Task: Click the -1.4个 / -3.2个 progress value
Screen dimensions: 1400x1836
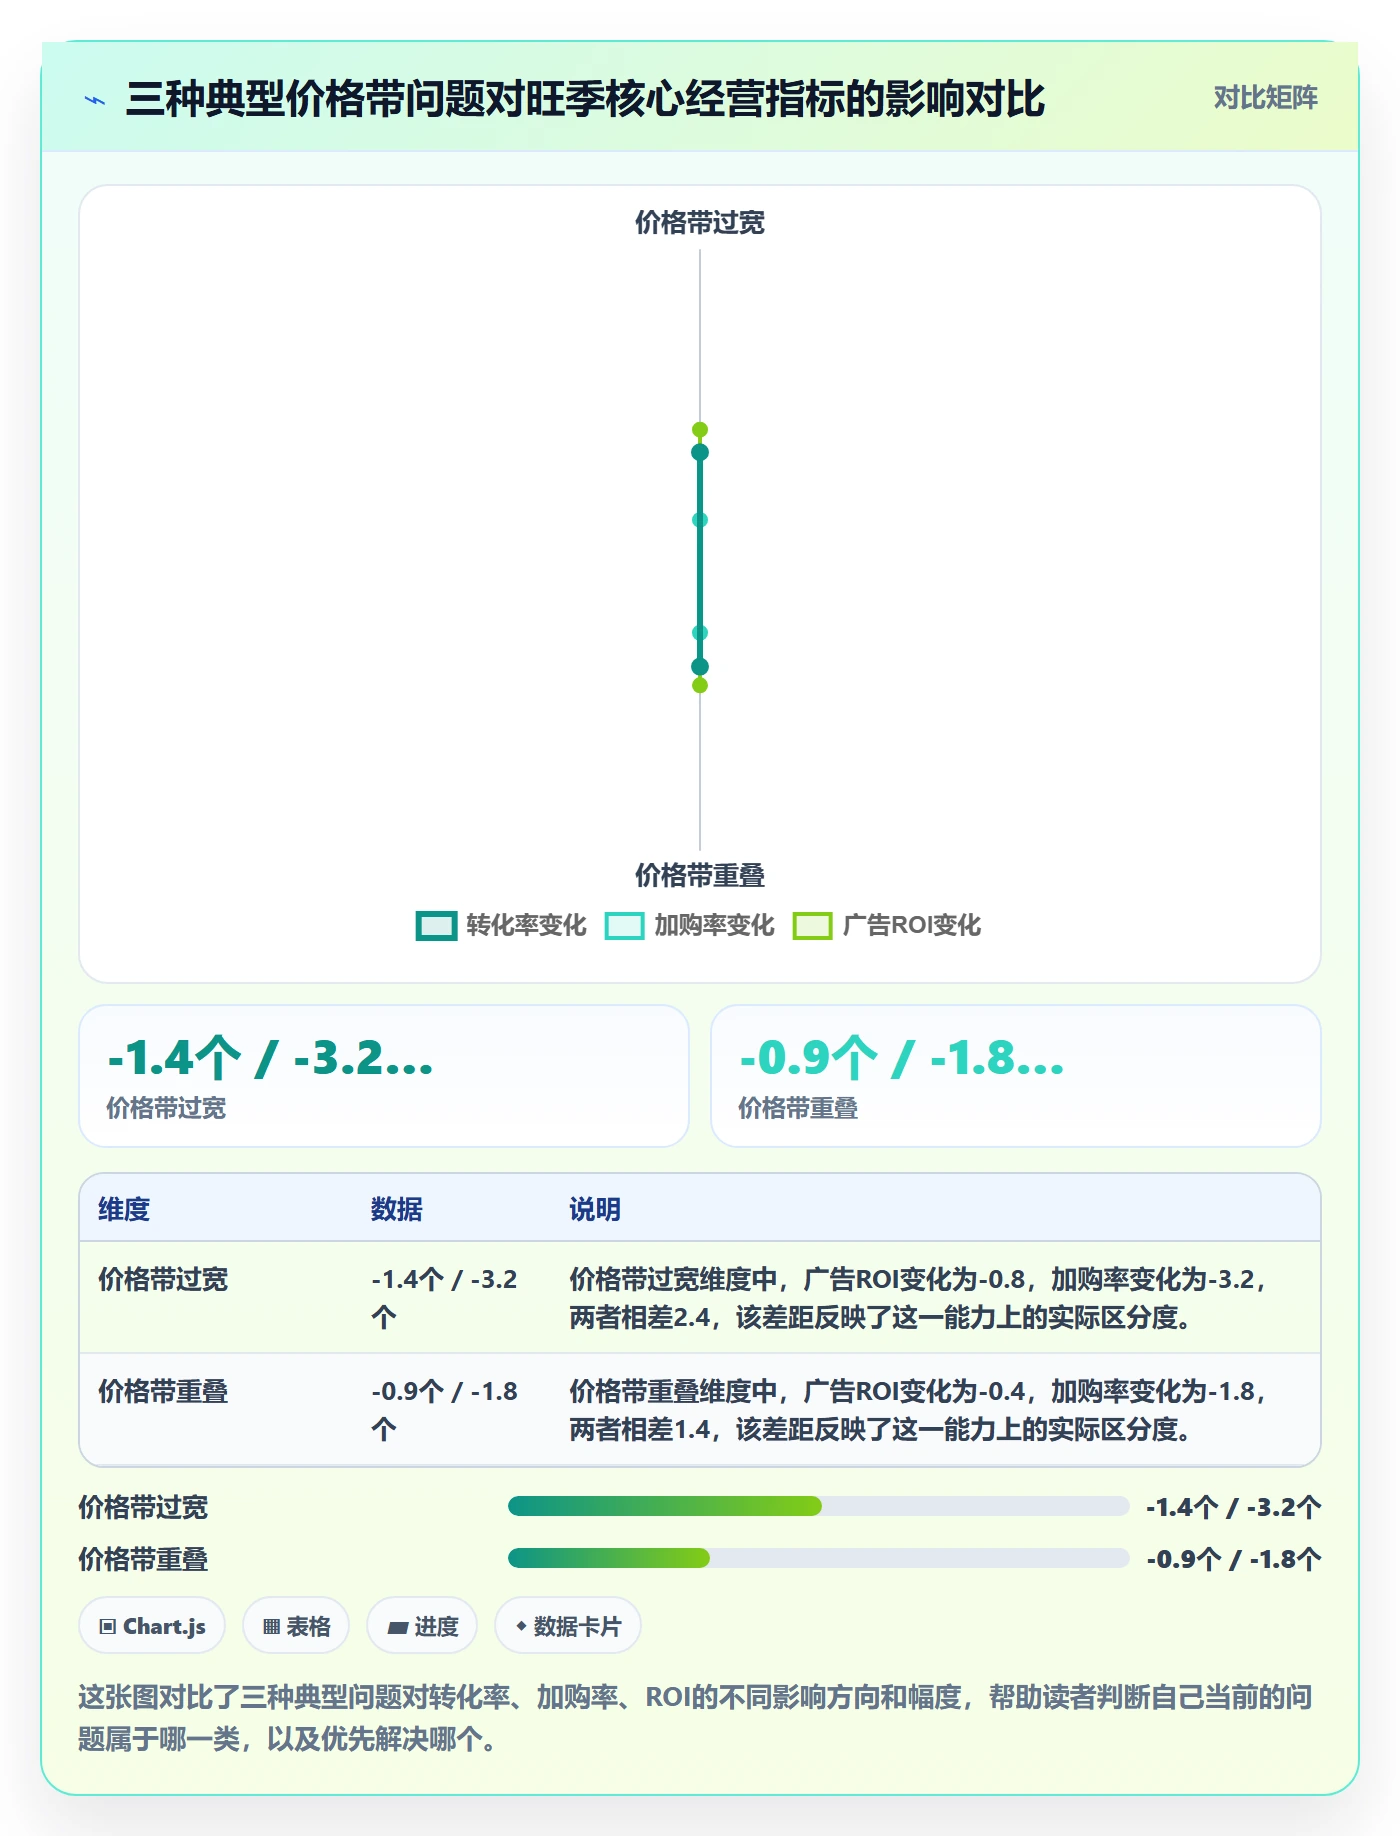Action: [1234, 1507]
